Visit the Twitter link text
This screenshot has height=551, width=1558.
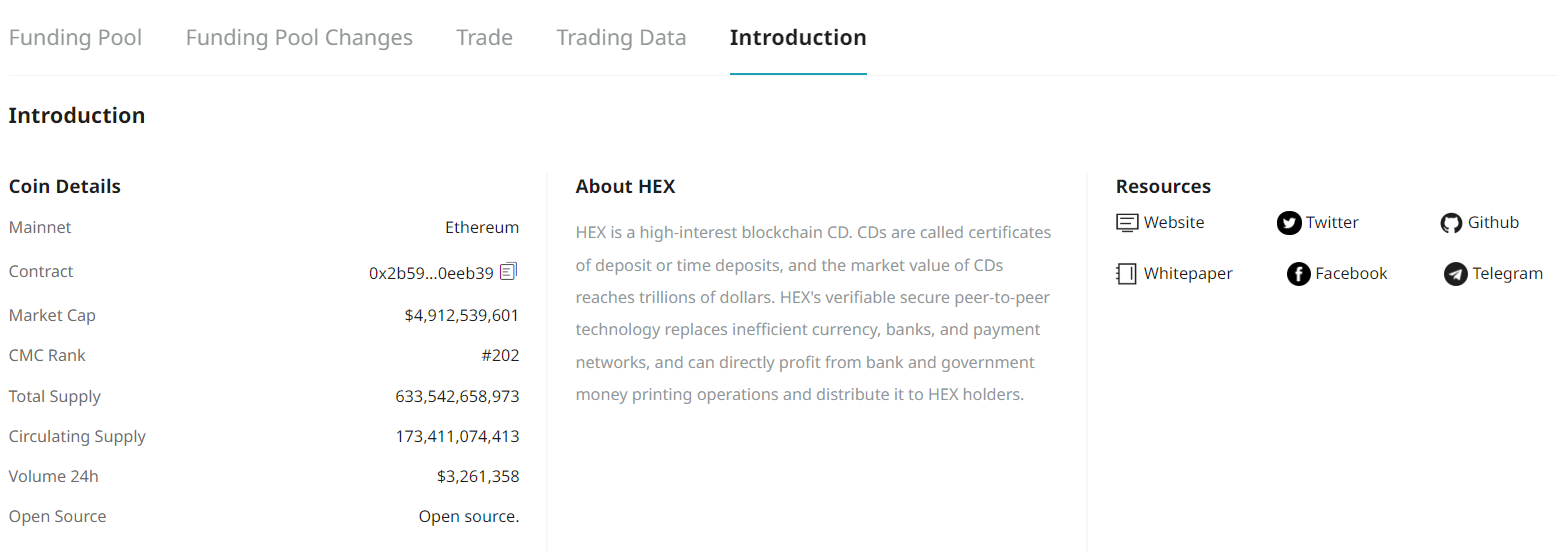coord(1332,223)
